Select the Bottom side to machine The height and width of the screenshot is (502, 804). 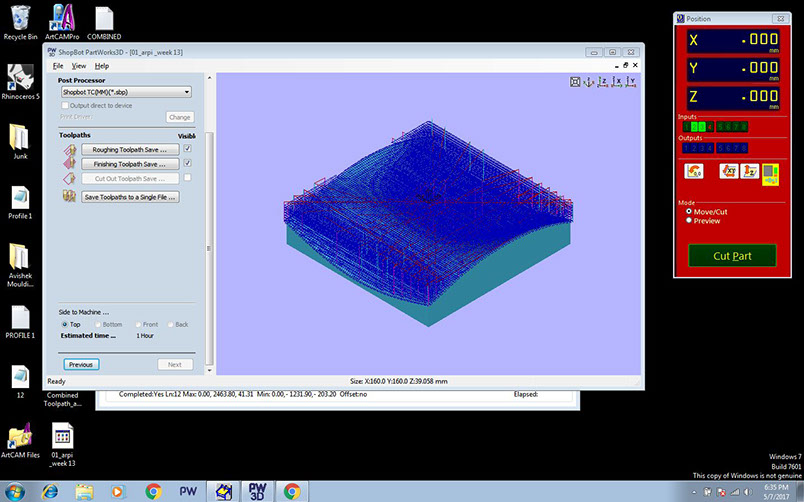(97, 325)
